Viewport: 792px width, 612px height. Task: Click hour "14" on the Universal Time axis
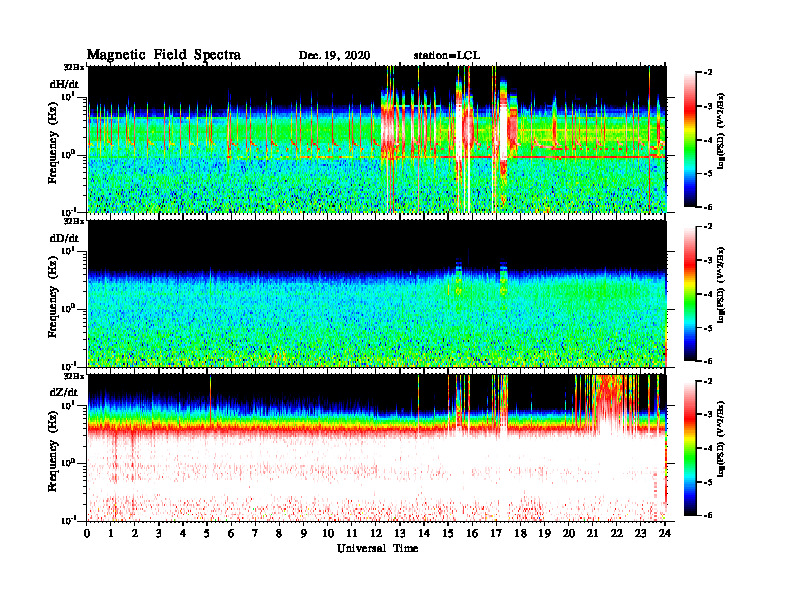(x=424, y=533)
